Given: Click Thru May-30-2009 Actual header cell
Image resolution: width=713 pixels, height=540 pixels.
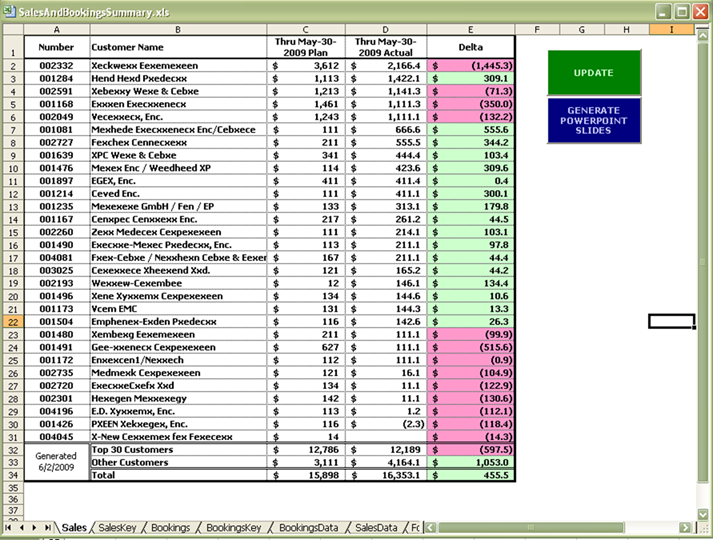Looking at the screenshot, I should (x=386, y=47).
